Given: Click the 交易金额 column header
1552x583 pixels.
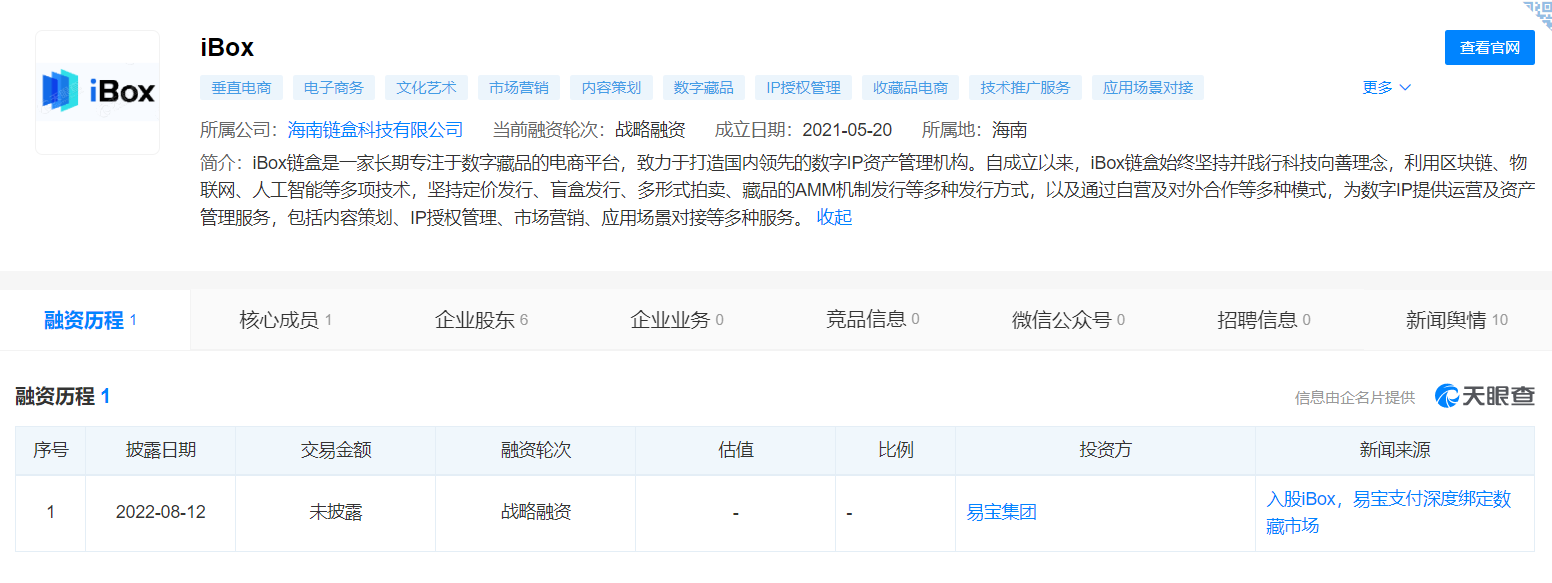Looking at the screenshot, I should tap(336, 450).
